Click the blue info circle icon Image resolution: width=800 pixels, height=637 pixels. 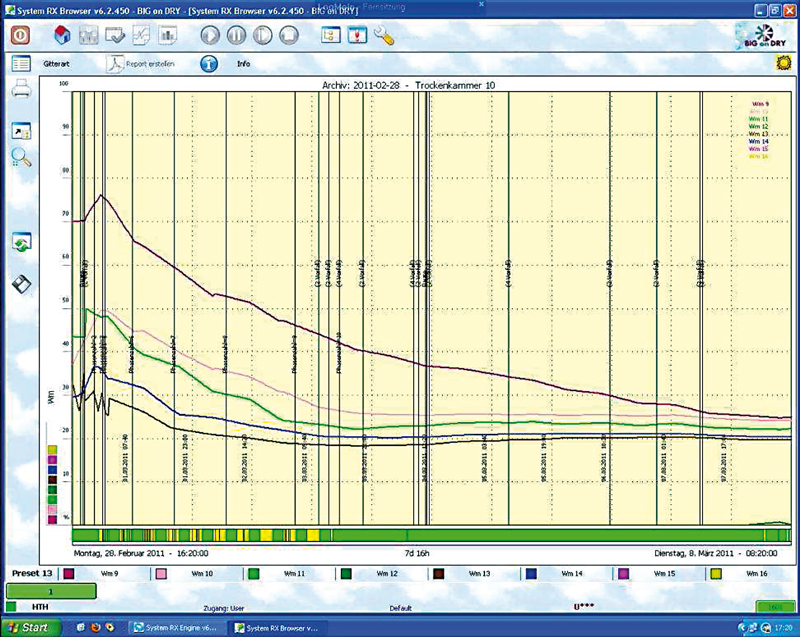(x=209, y=64)
